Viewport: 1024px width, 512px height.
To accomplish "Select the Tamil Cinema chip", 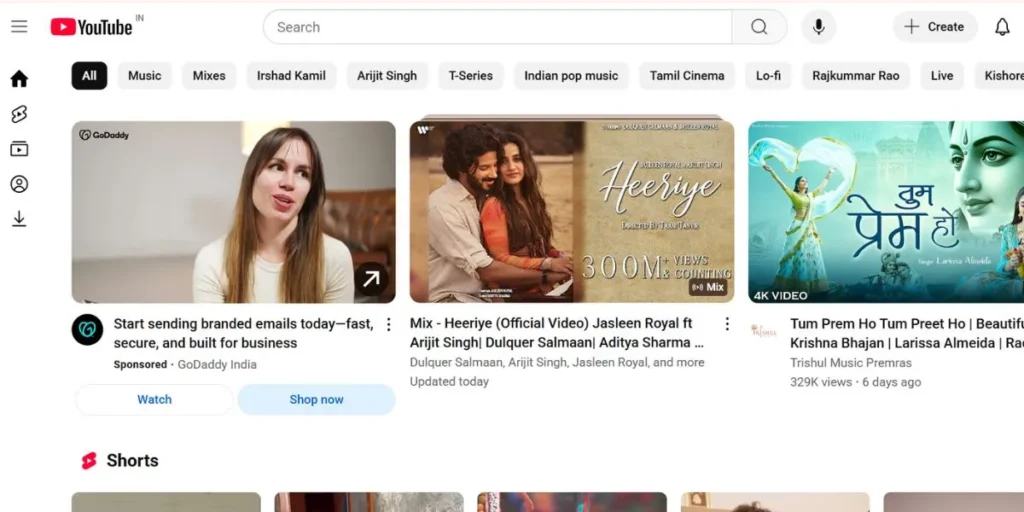I will pyautogui.click(x=686, y=76).
